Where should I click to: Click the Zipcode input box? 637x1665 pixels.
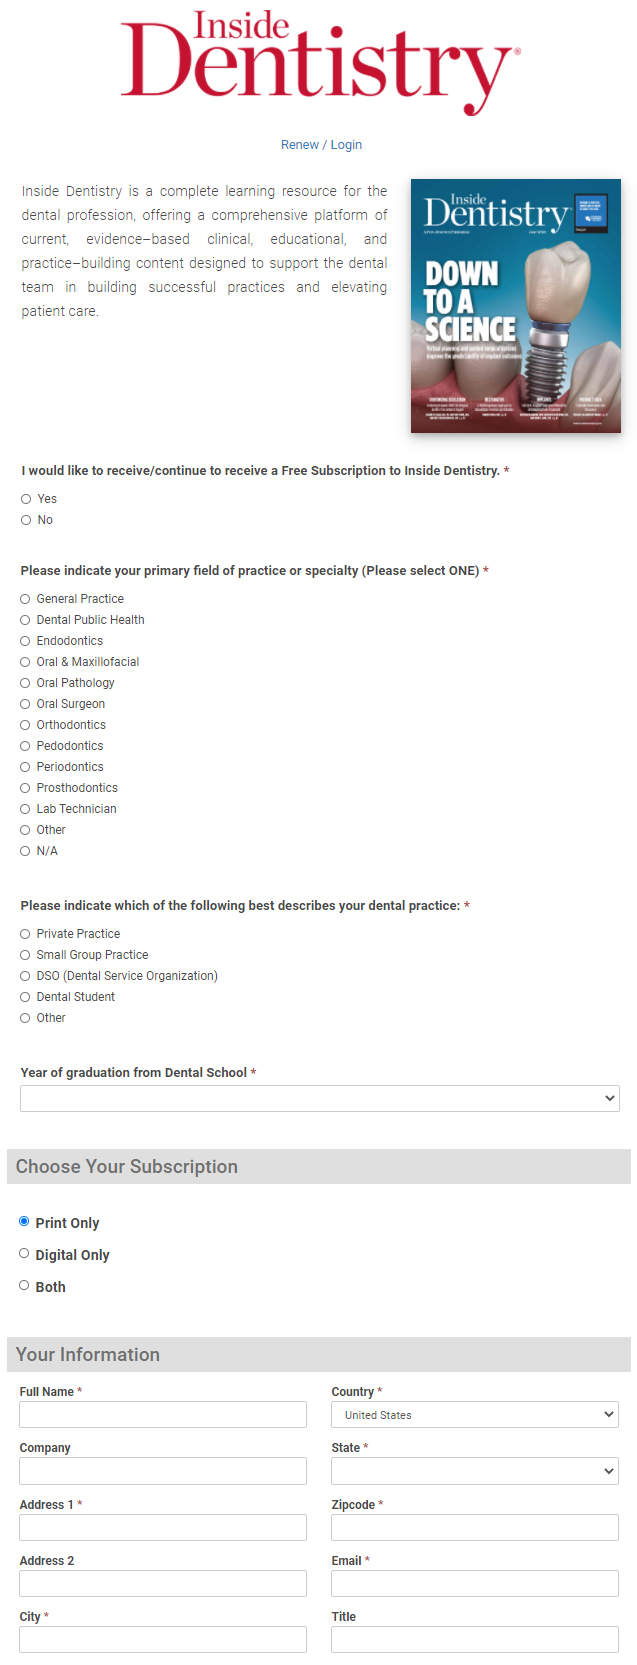click(x=475, y=1528)
